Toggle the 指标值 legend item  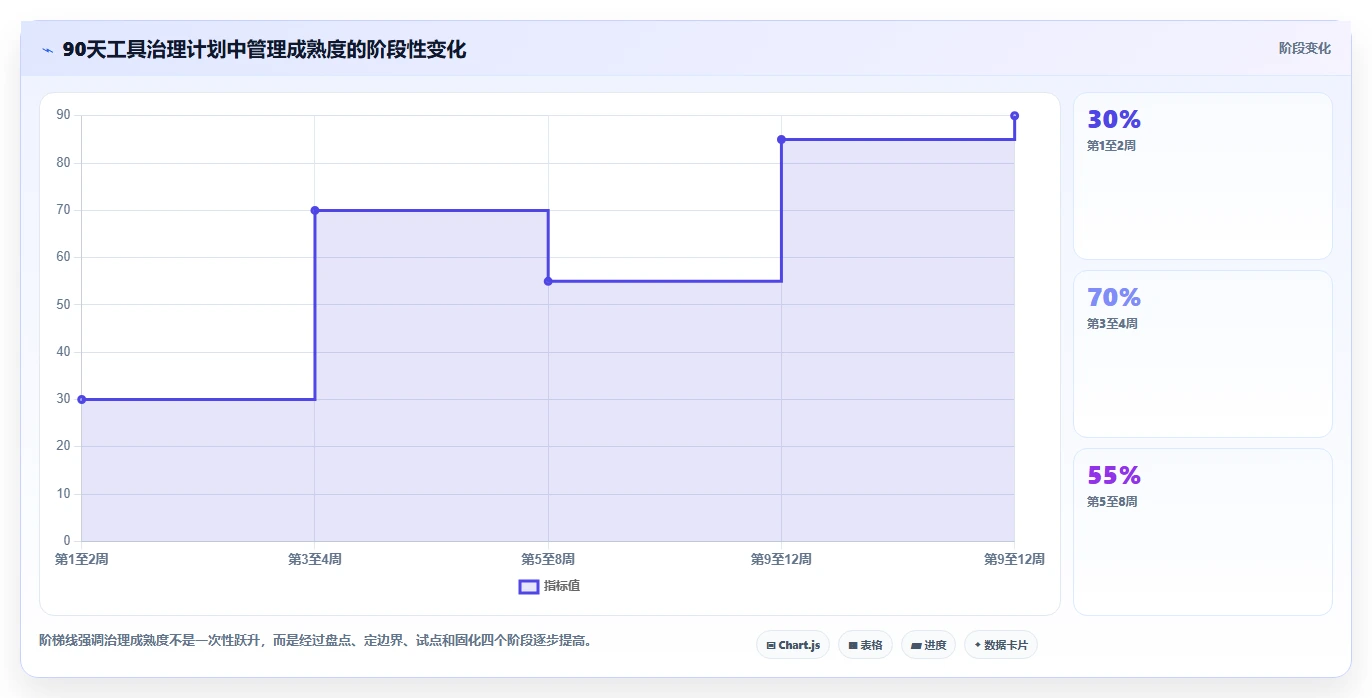pyautogui.click(x=549, y=586)
